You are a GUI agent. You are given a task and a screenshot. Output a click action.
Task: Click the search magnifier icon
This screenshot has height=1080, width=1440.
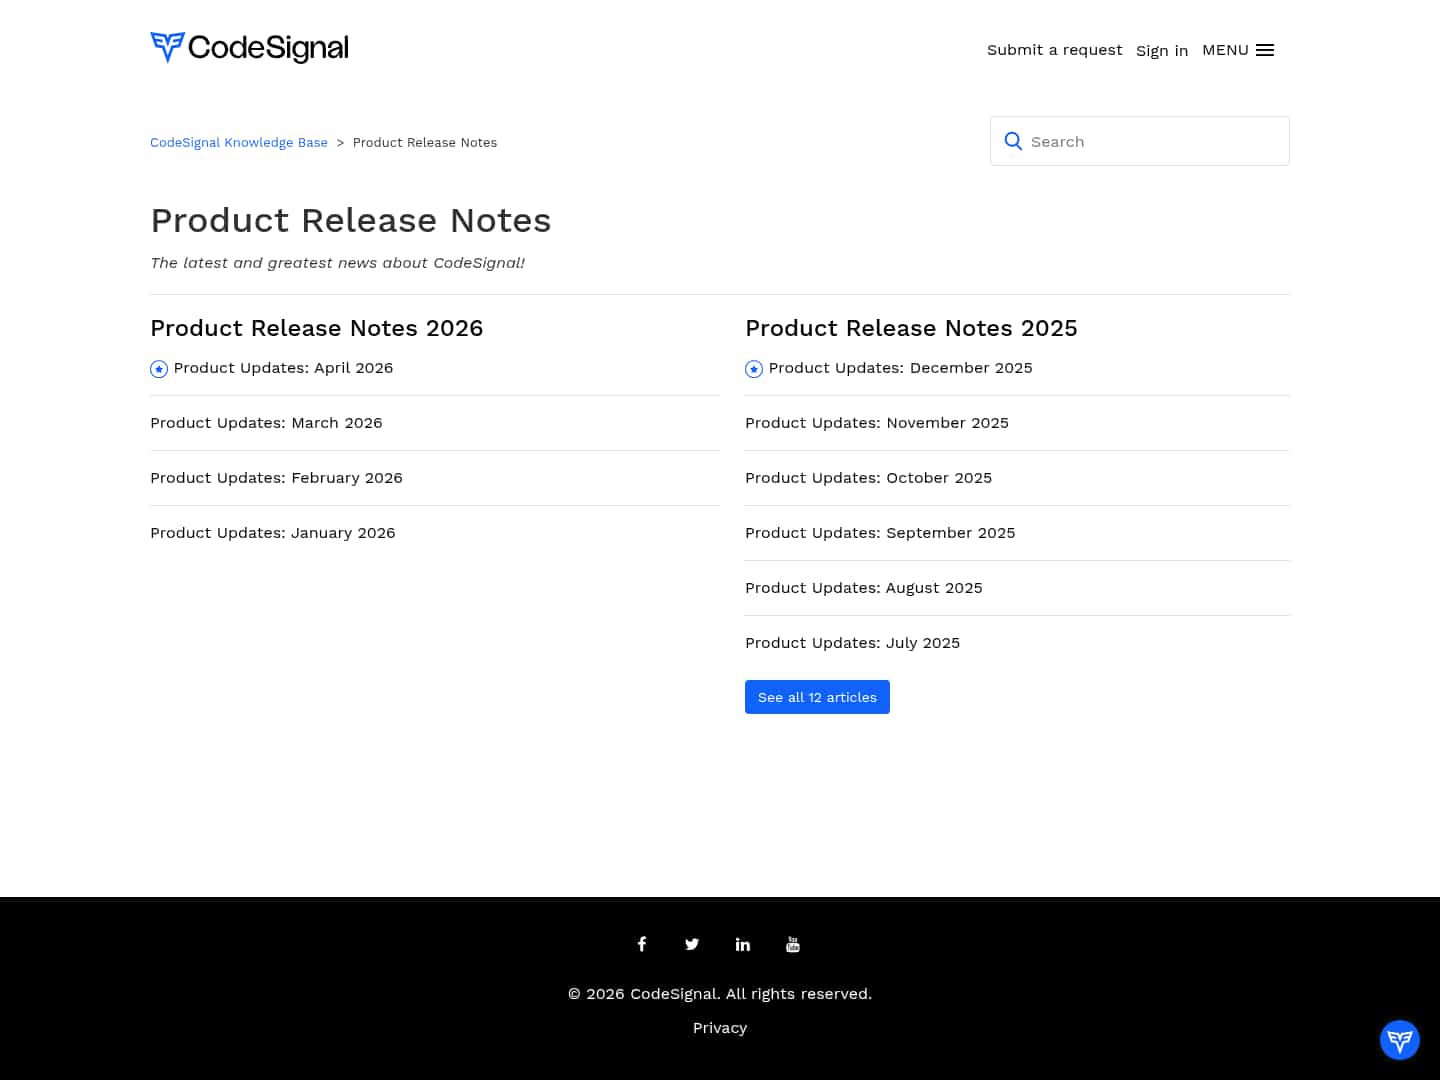tap(1013, 141)
